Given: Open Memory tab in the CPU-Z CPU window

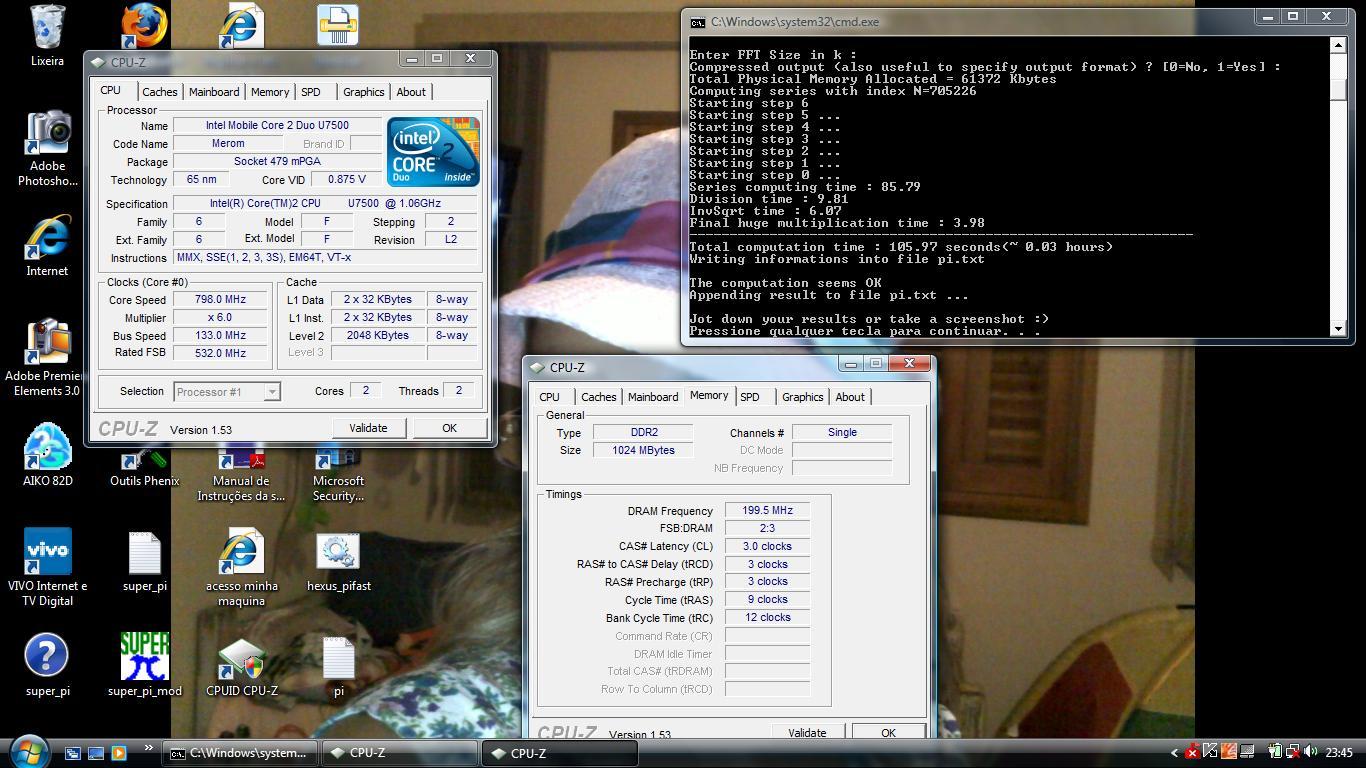Looking at the screenshot, I should [270, 92].
